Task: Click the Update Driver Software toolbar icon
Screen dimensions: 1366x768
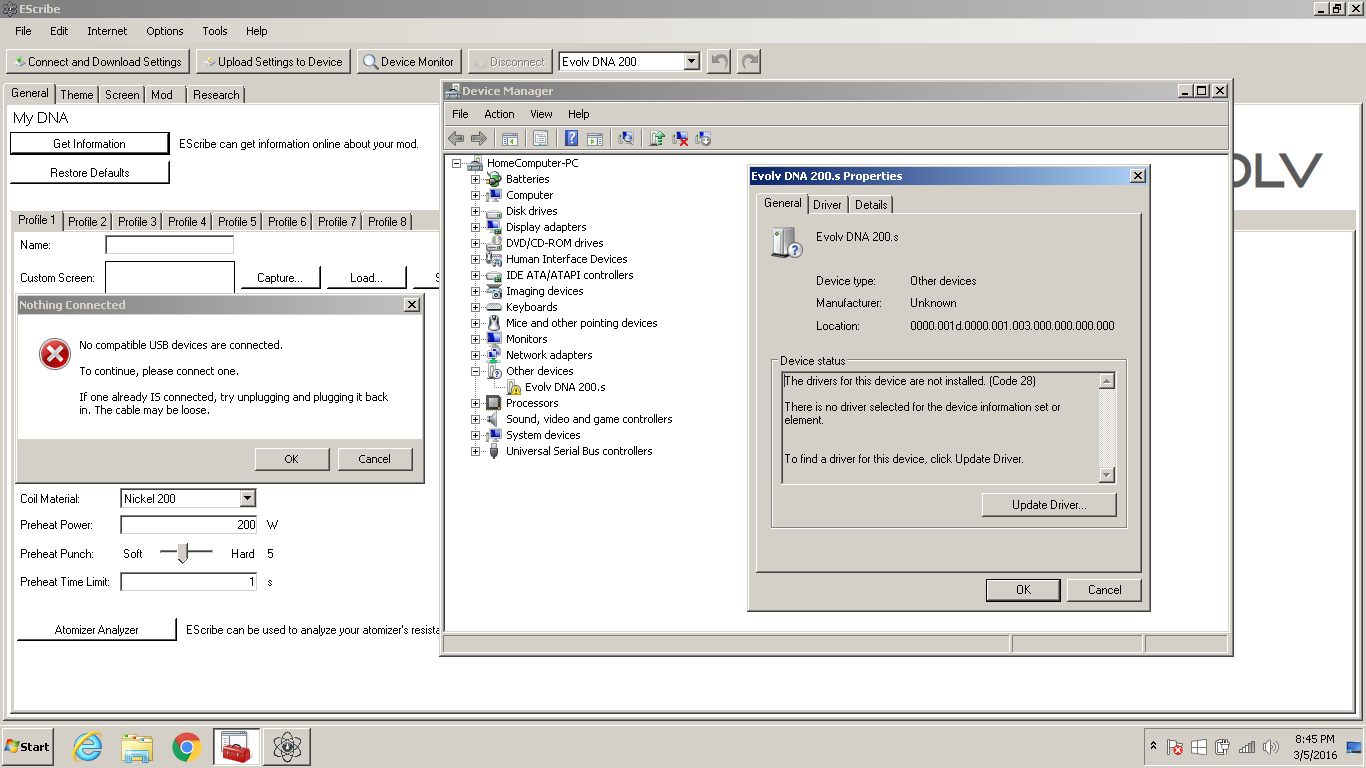Action: [x=657, y=139]
